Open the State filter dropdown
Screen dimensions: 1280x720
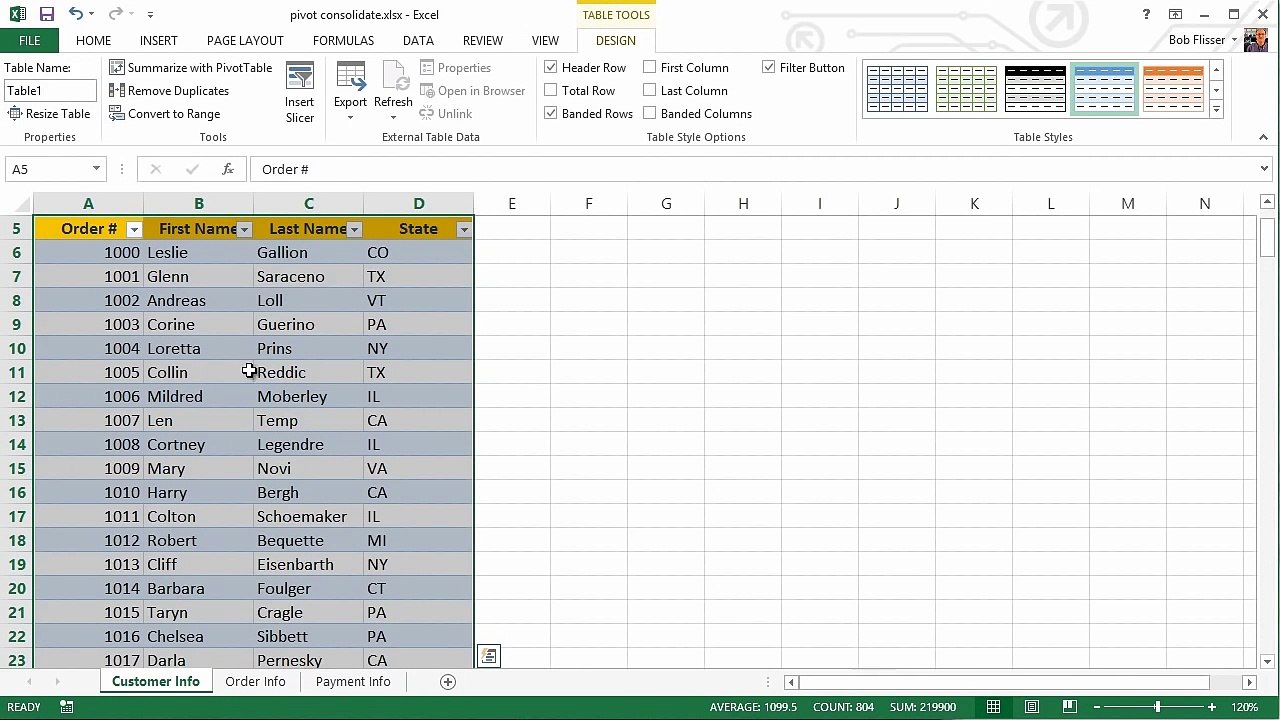464,229
